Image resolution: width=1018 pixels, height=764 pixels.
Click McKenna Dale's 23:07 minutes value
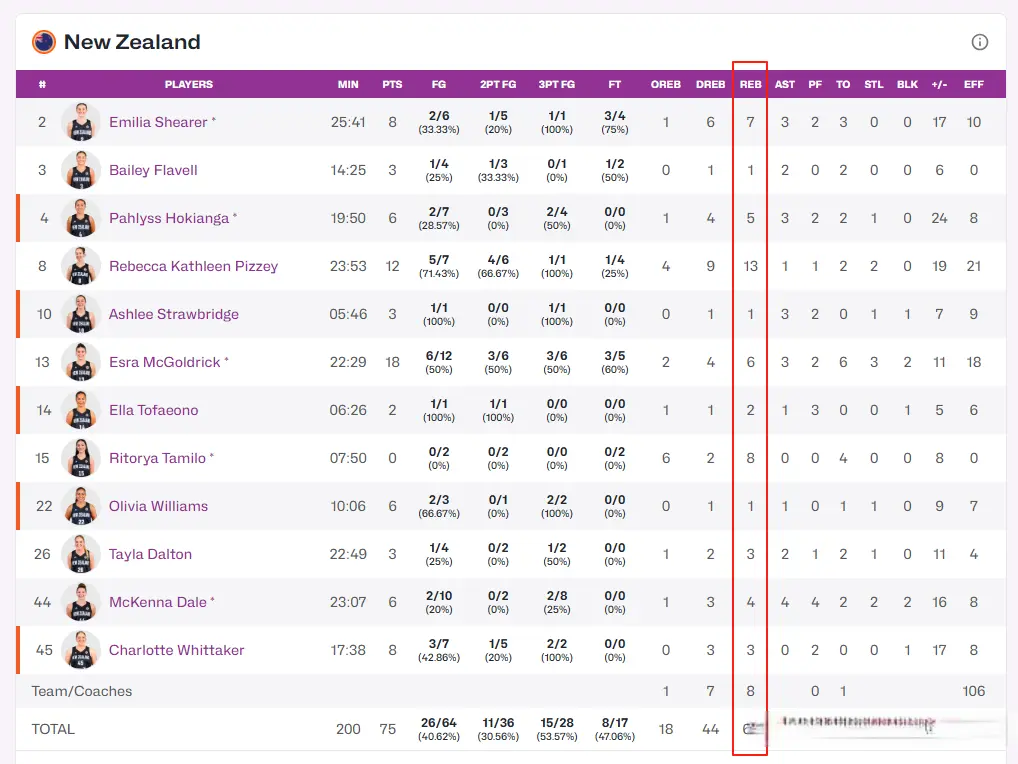(348, 602)
